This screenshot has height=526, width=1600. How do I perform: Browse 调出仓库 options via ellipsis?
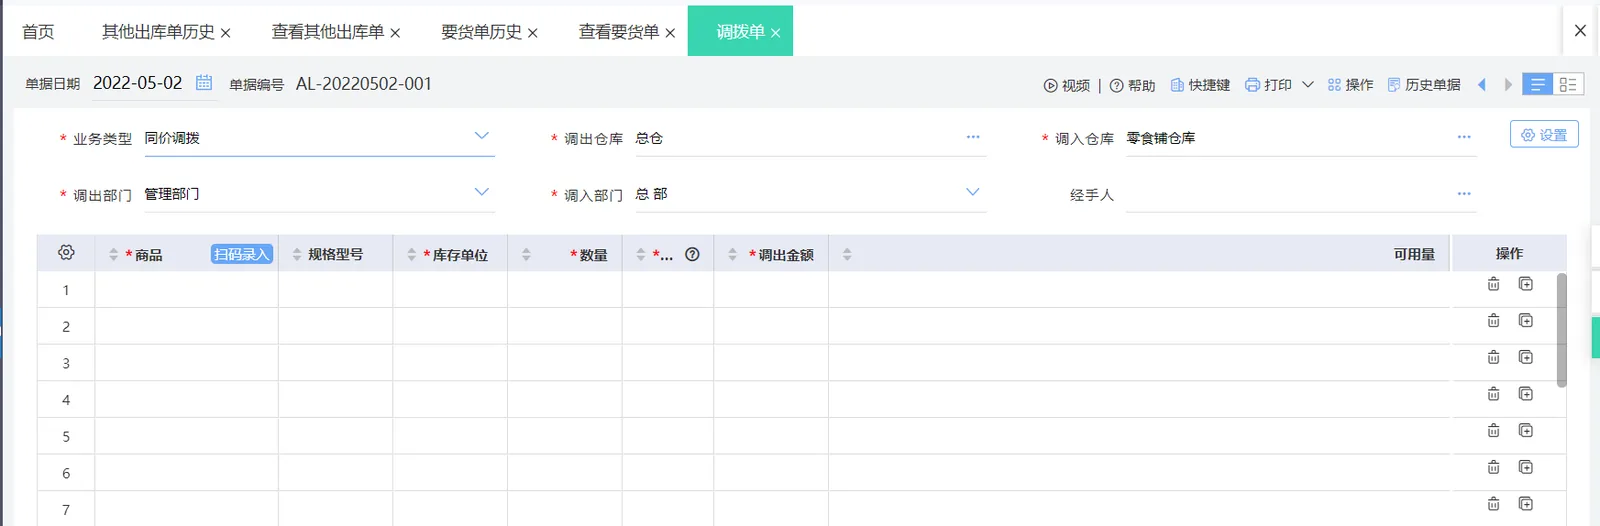(x=973, y=137)
